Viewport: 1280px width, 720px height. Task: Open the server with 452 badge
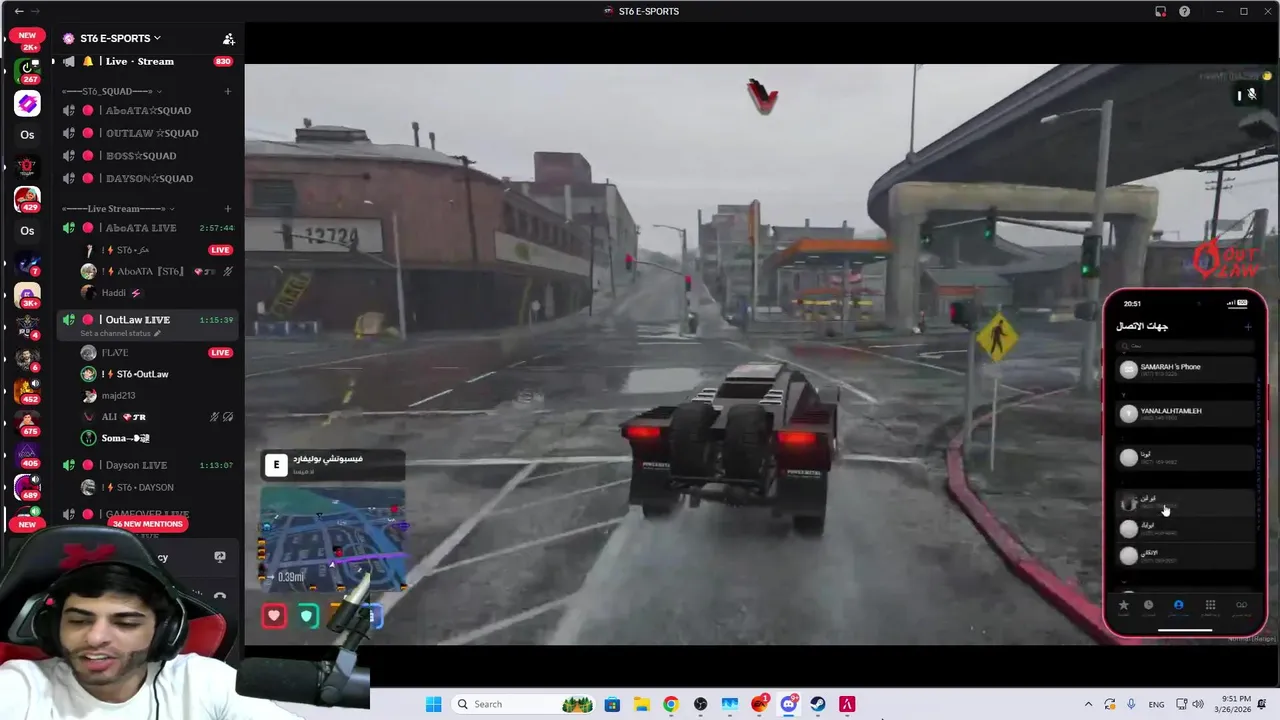27,391
